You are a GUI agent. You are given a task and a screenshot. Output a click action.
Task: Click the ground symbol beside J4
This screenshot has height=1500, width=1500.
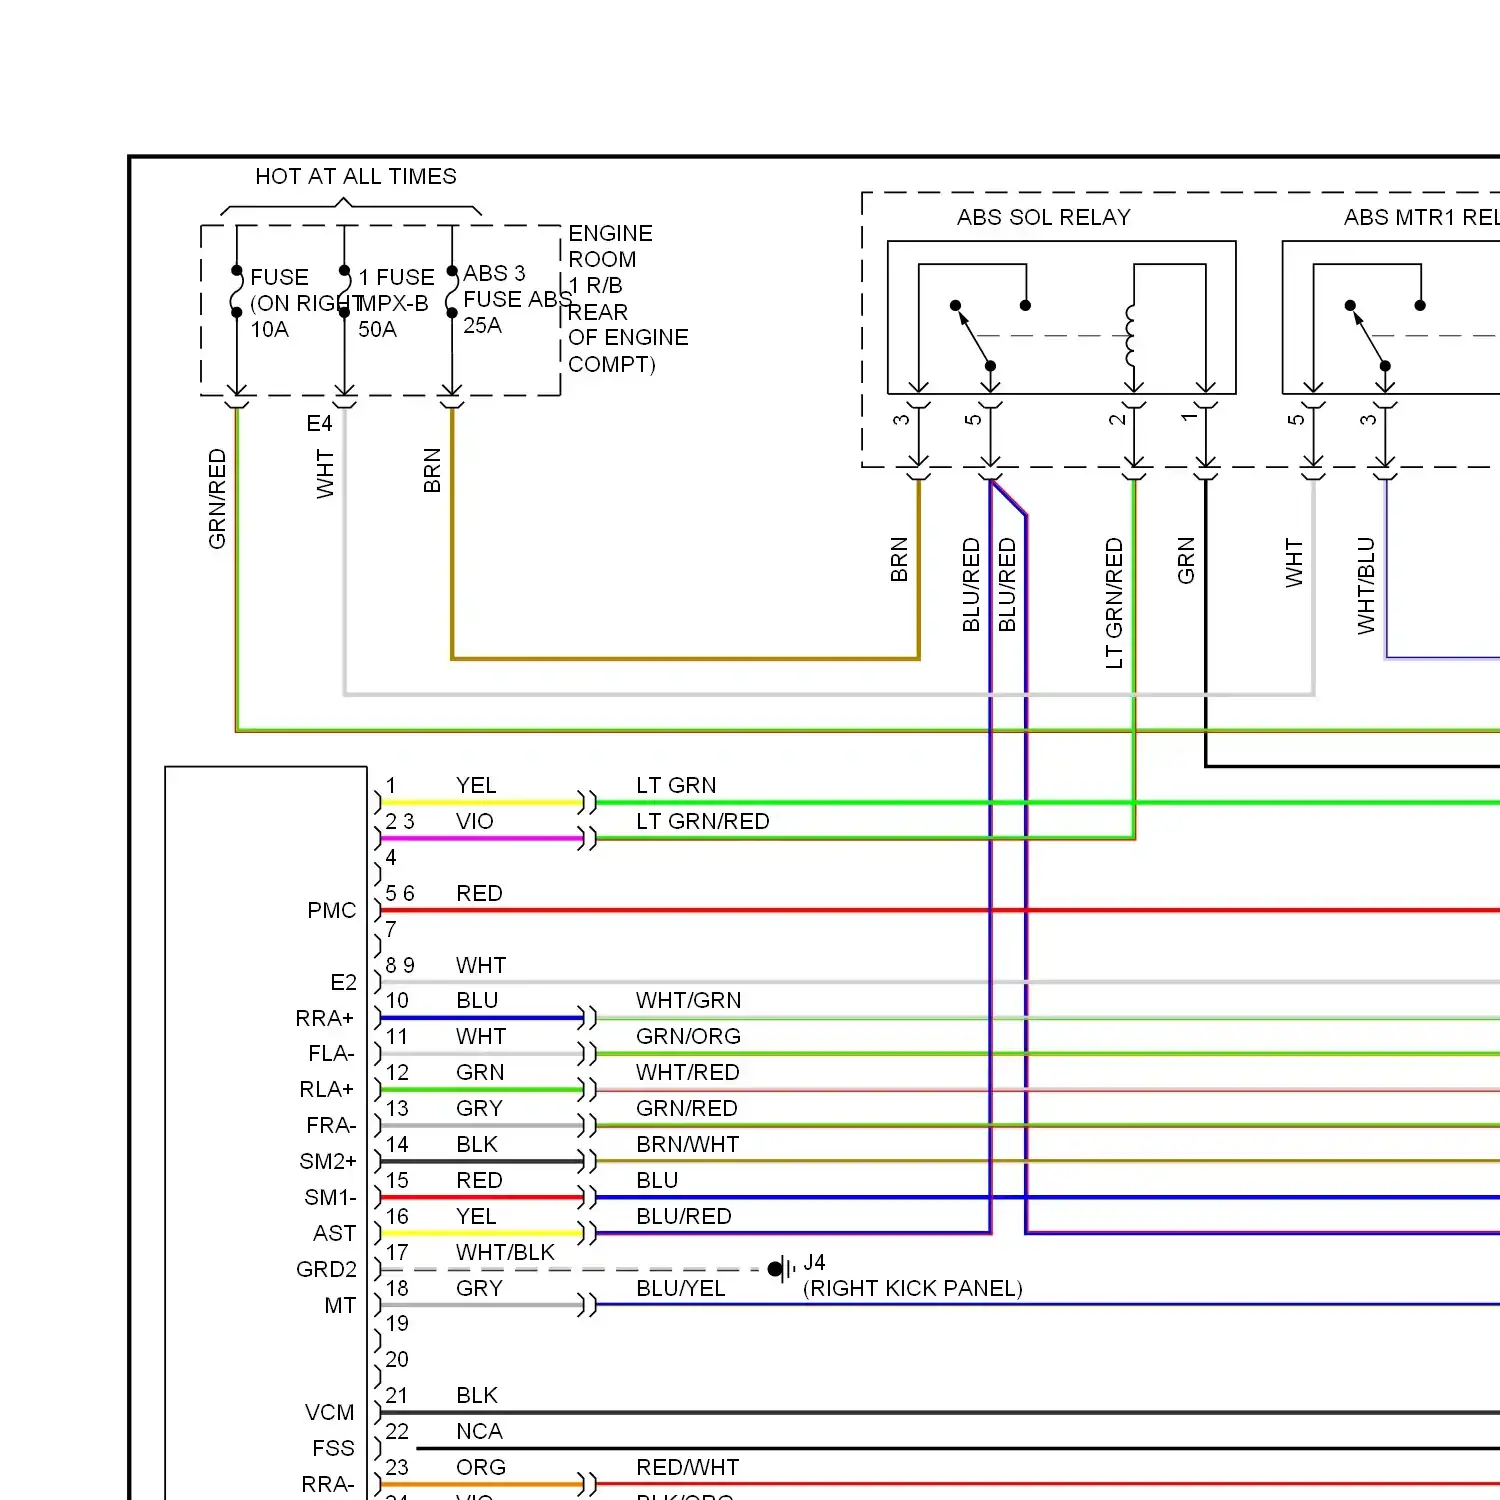point(782,1269)
